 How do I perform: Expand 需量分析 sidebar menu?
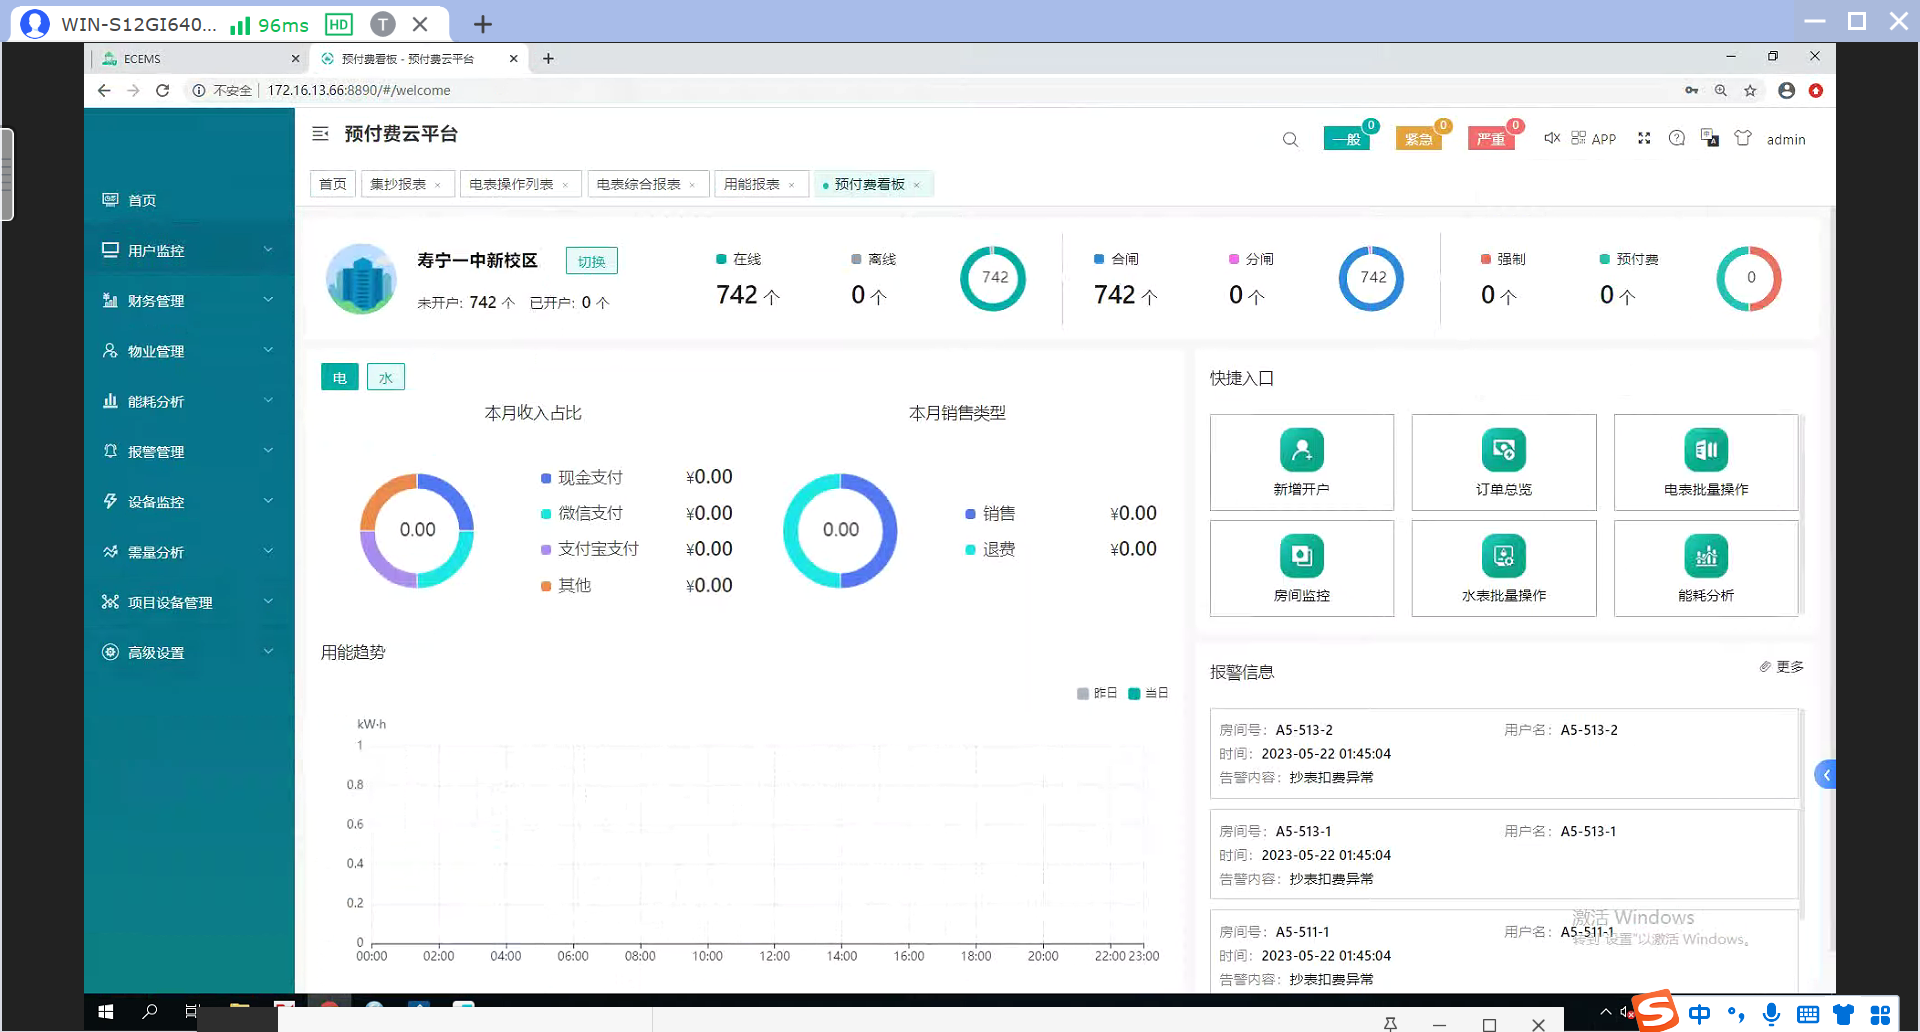click(189, 552)
